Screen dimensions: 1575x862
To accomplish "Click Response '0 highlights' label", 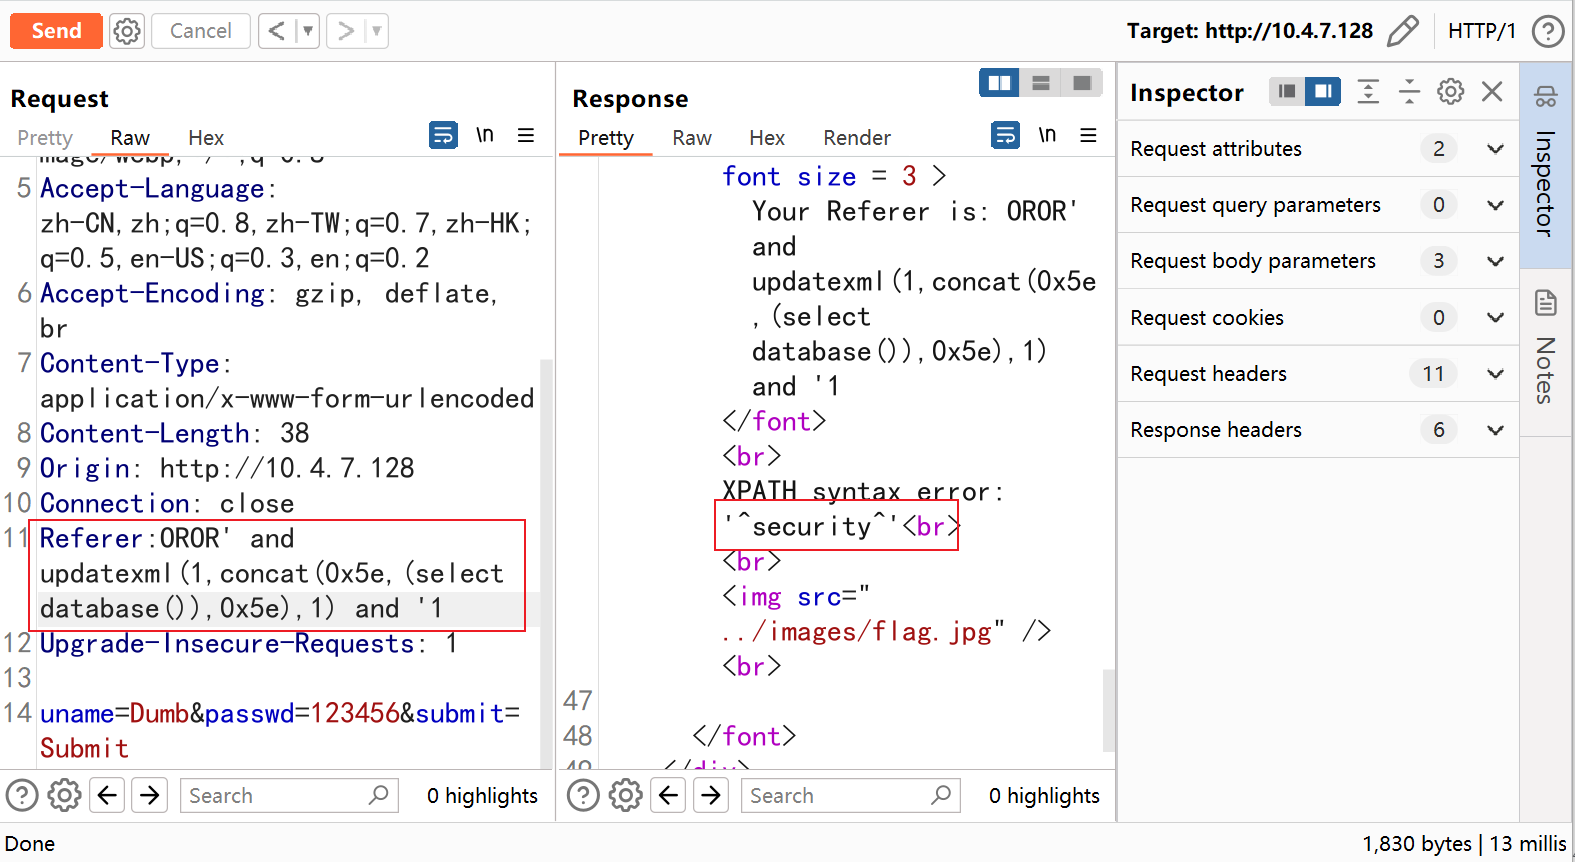I will (x=1044, y=796).
